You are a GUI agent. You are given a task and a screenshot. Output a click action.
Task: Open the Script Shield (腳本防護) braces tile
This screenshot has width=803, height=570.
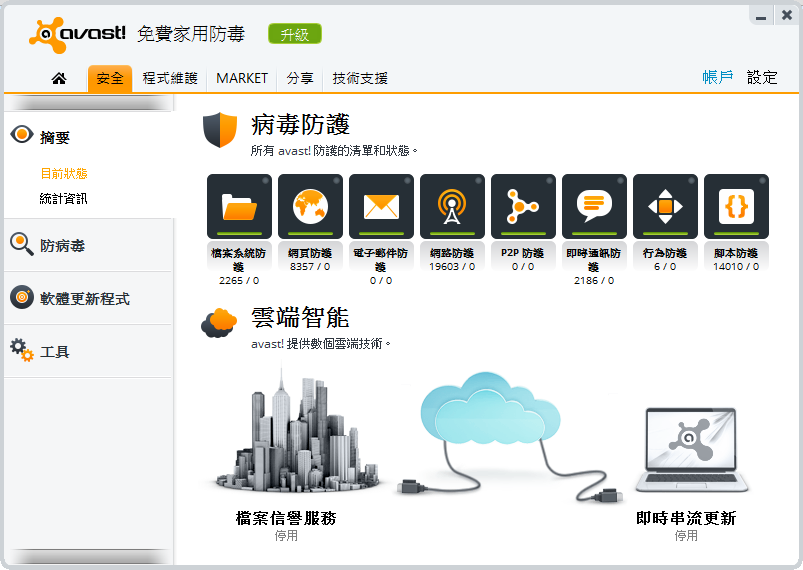736,206
